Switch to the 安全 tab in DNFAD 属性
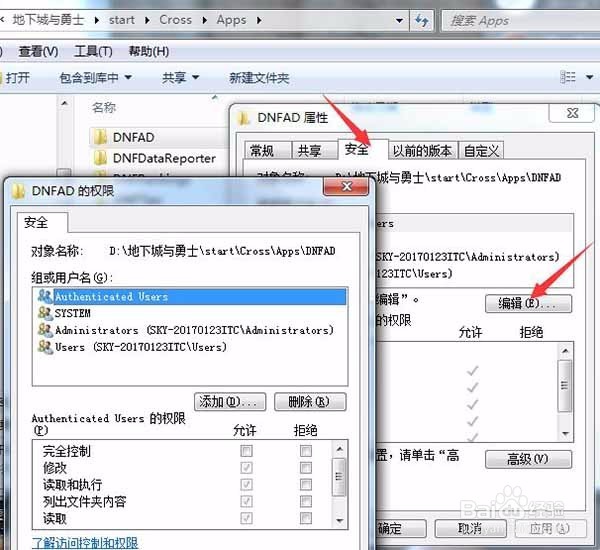Image resolution: width=600 pixels, height=550 pixels. coord(362,149)
